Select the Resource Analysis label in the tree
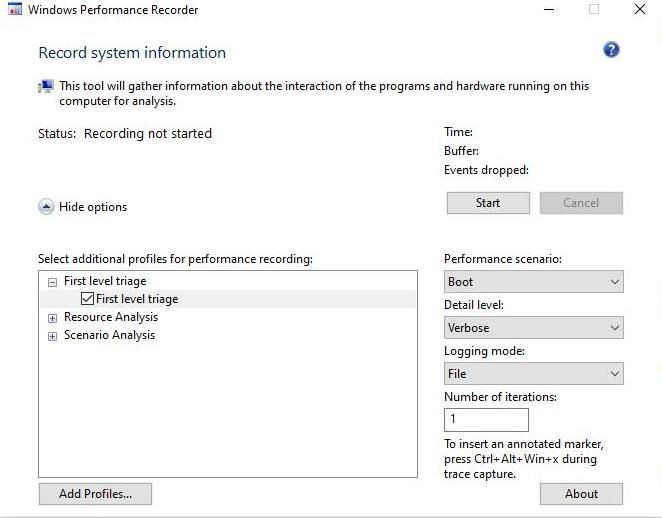The width and height of the screenshot is (662, 518). click(111, 317)
